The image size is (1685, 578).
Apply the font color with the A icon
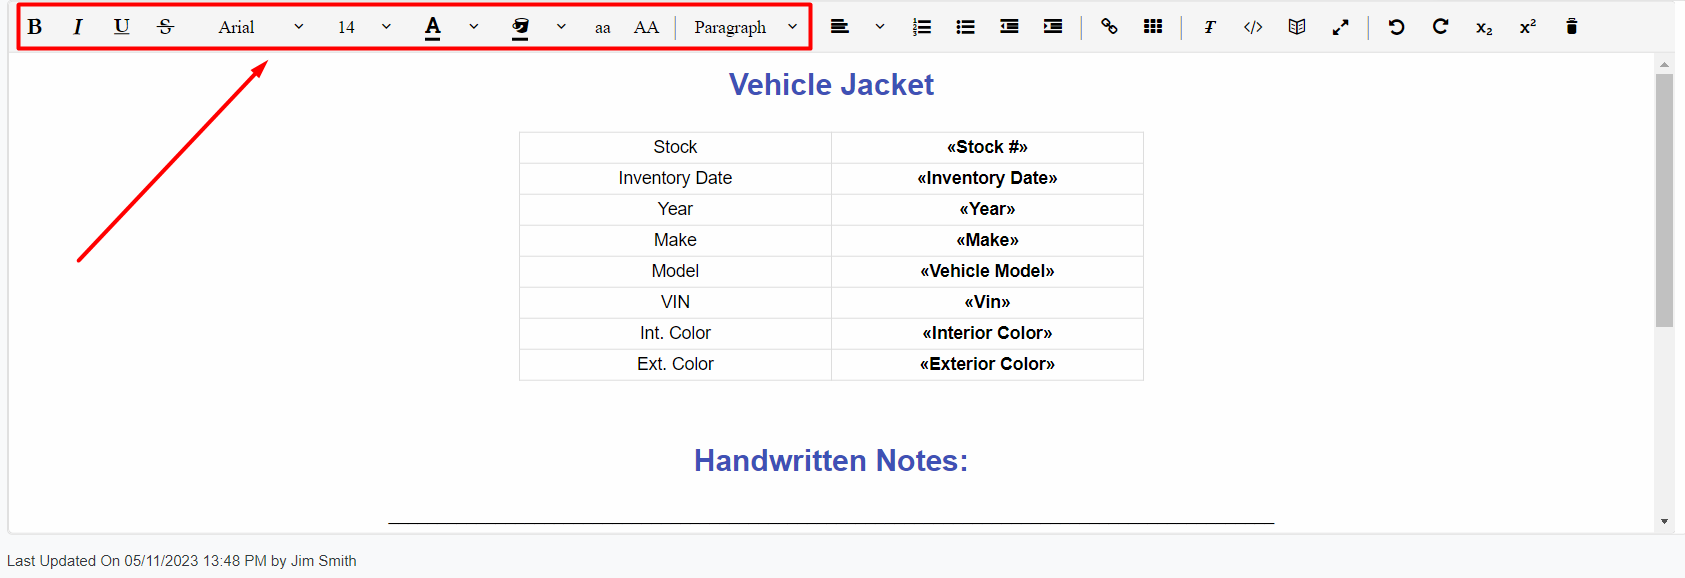coord(433,27)
